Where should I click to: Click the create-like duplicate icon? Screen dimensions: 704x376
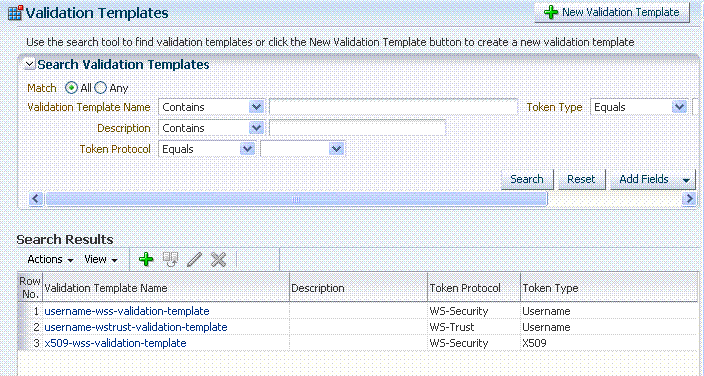pyautogui.click(x=170, y=259)
